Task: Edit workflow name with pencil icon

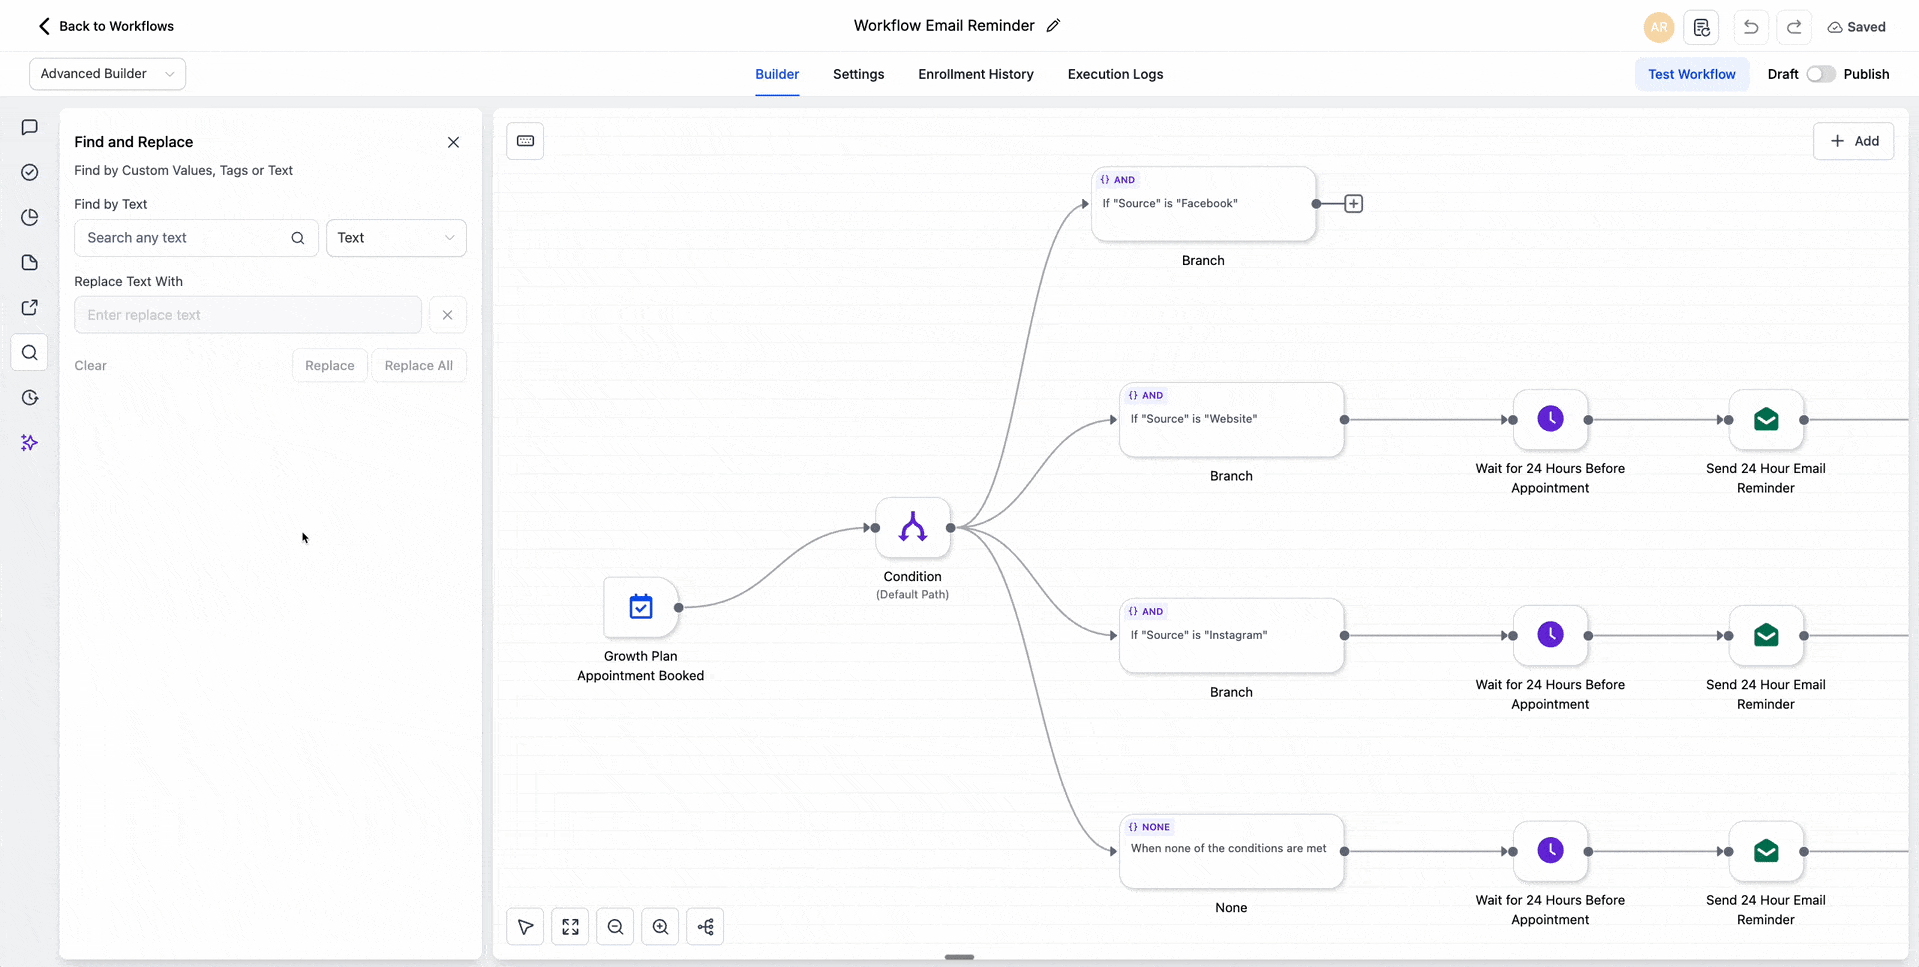Action: pos(1053,26)
